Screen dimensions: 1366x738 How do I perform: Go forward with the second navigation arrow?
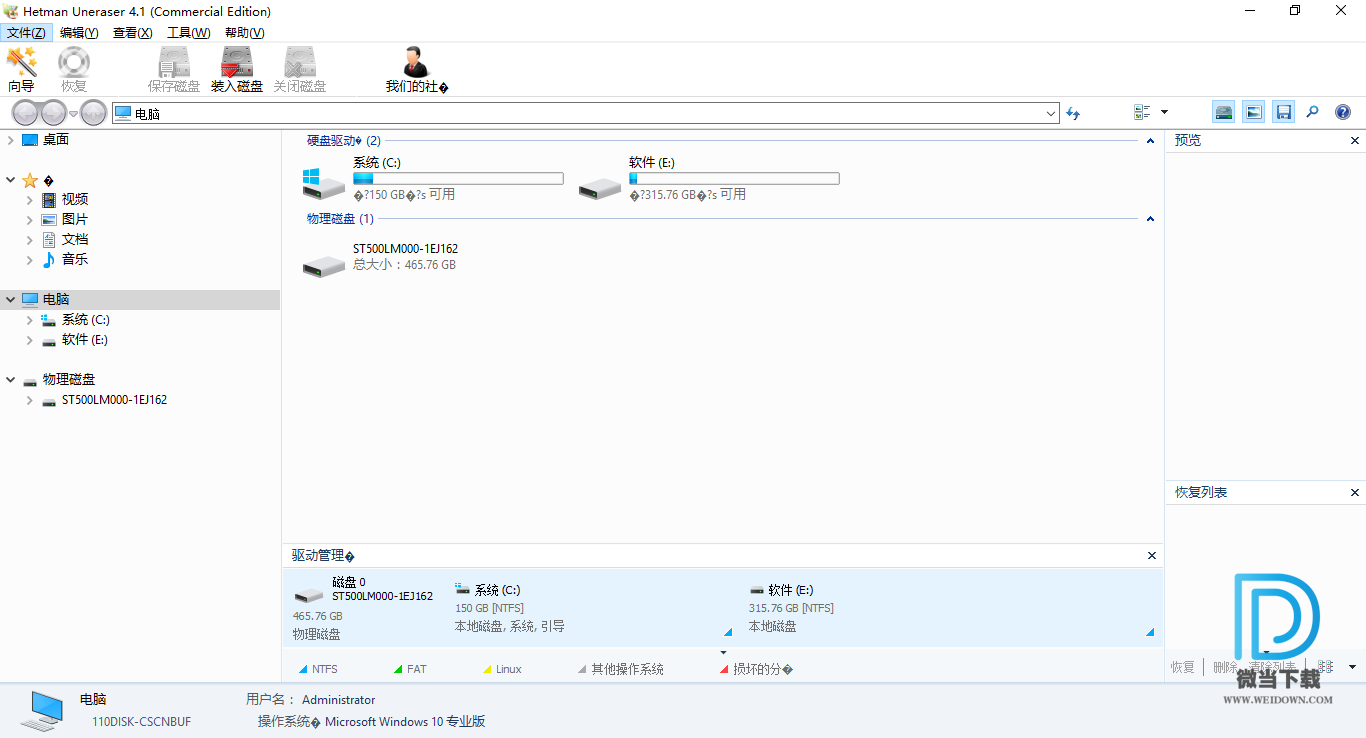[x=53, y=113]
